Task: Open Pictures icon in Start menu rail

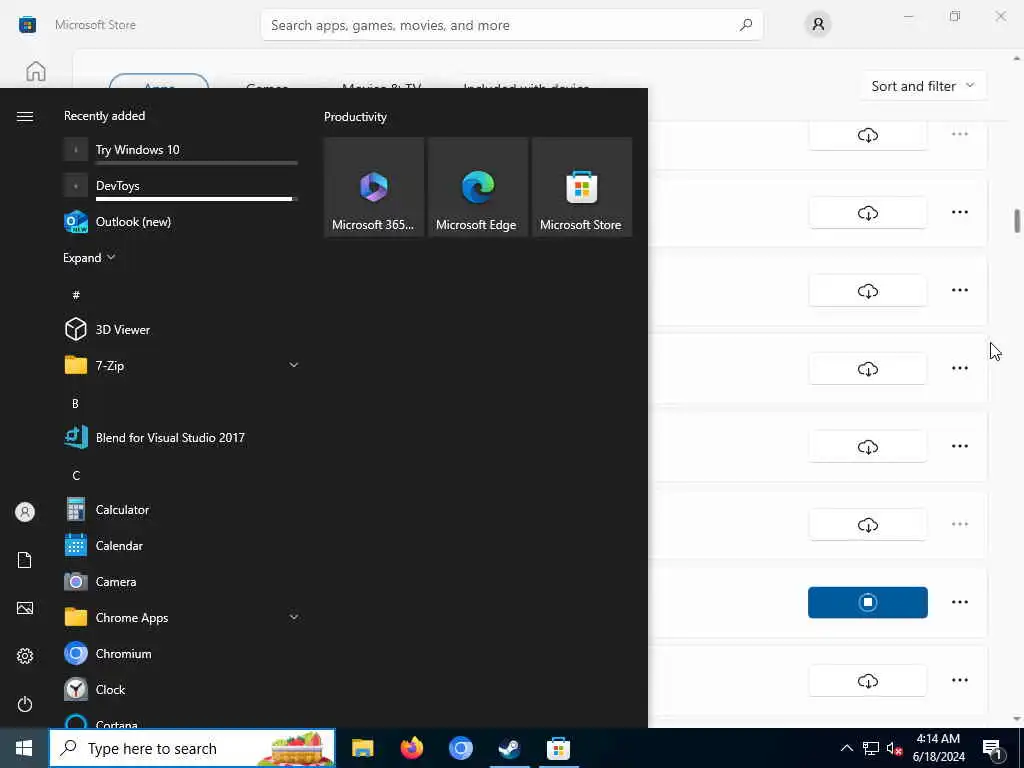Action: coord(25,608)
